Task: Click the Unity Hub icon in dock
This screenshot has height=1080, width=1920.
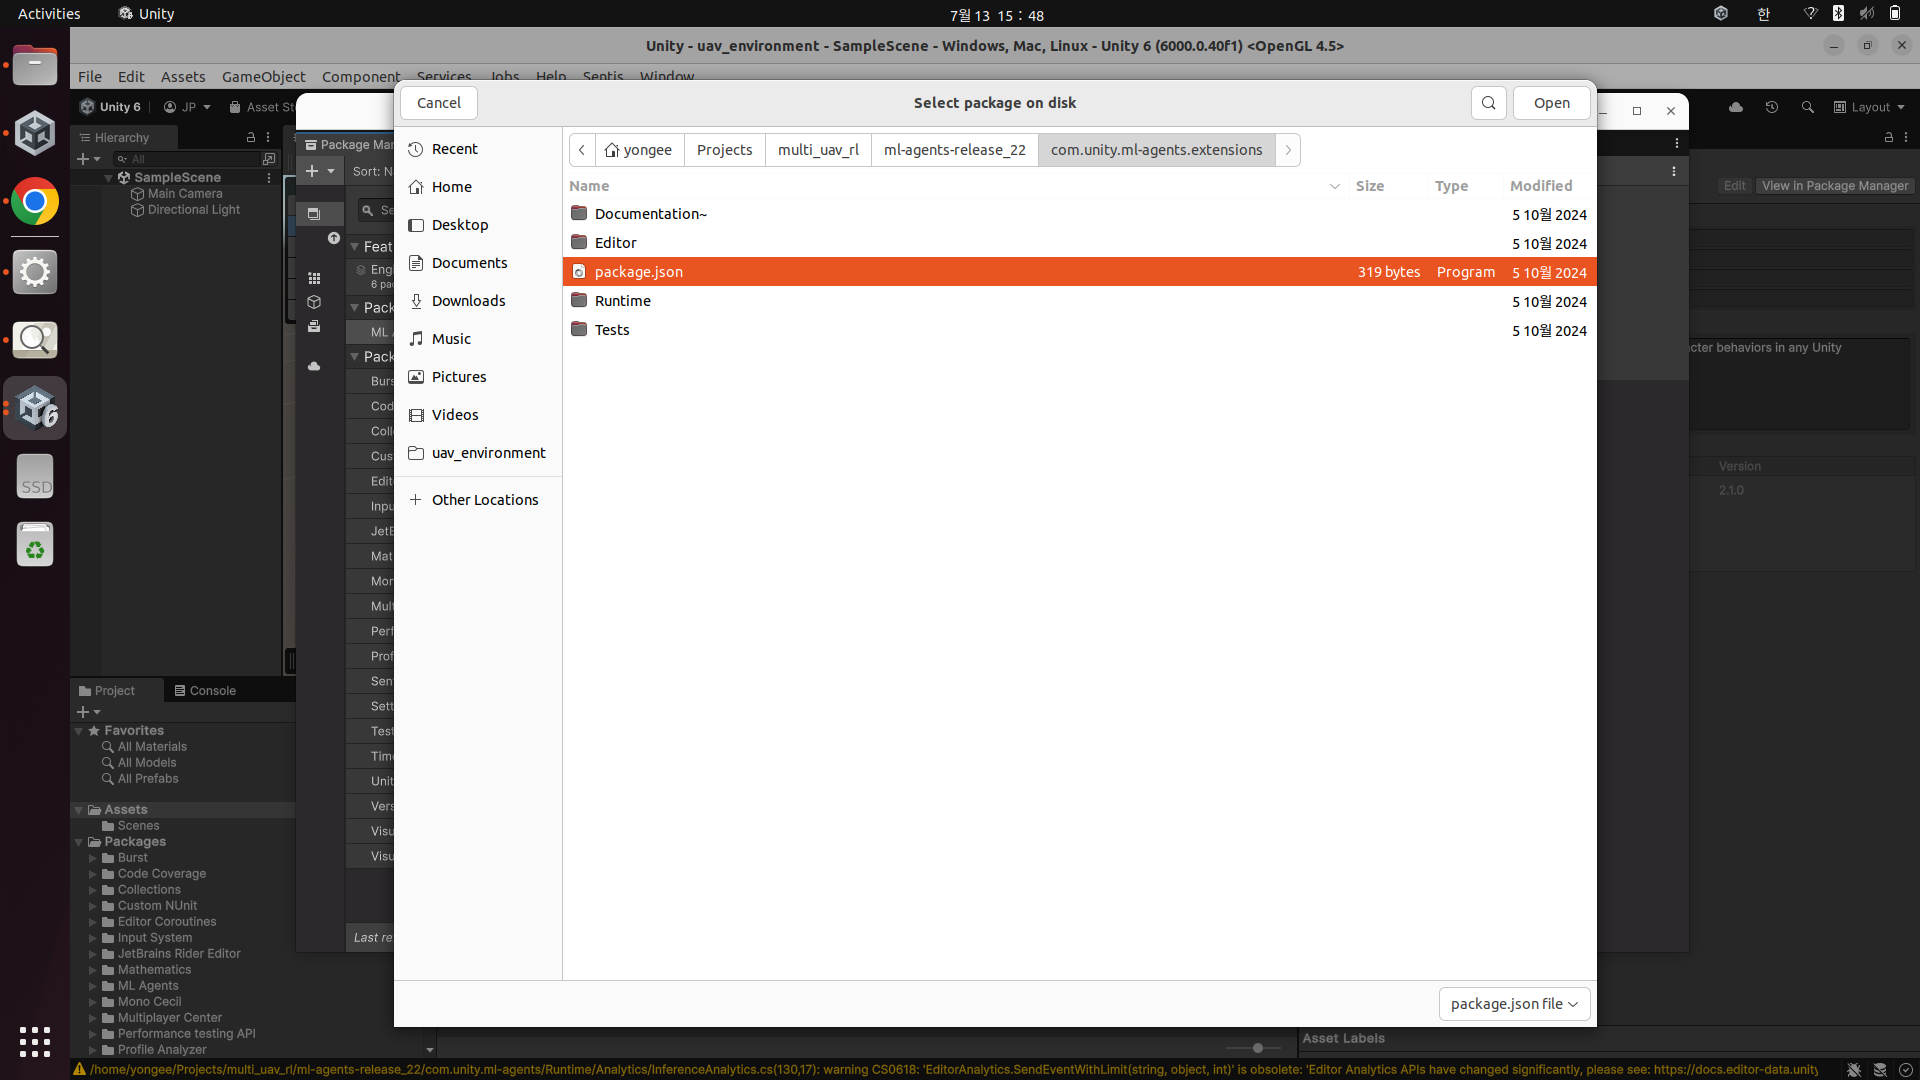Action: (x=35, y=134)
